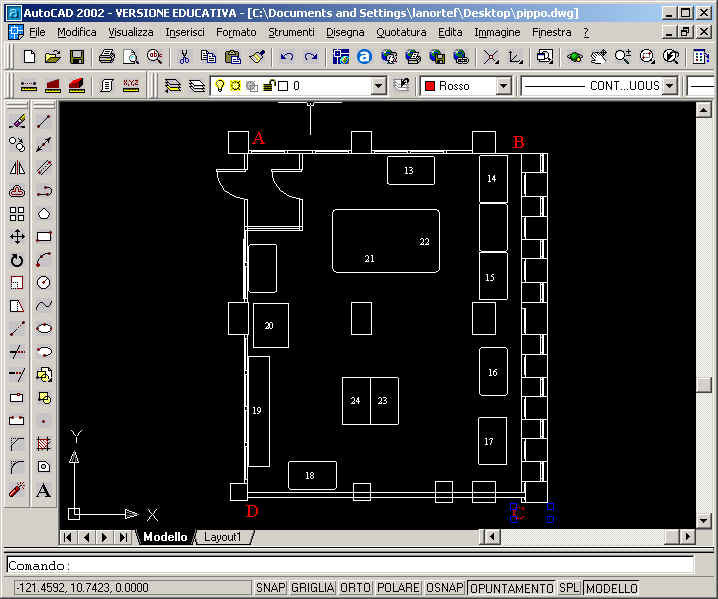718x599 pixels.
Task: Select the Move tool
Action: (17, 237)
